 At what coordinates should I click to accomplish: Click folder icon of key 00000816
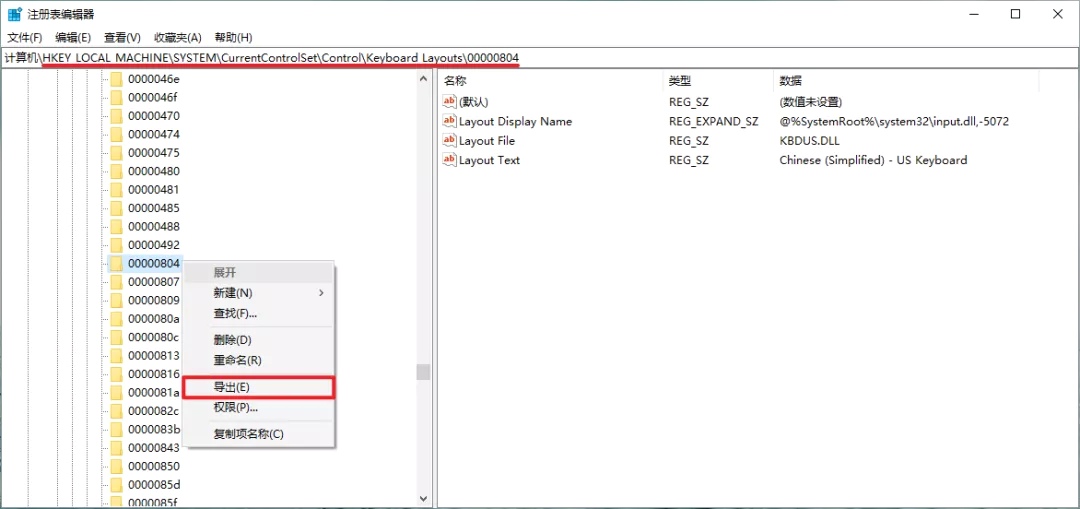[x=116, y=374]
